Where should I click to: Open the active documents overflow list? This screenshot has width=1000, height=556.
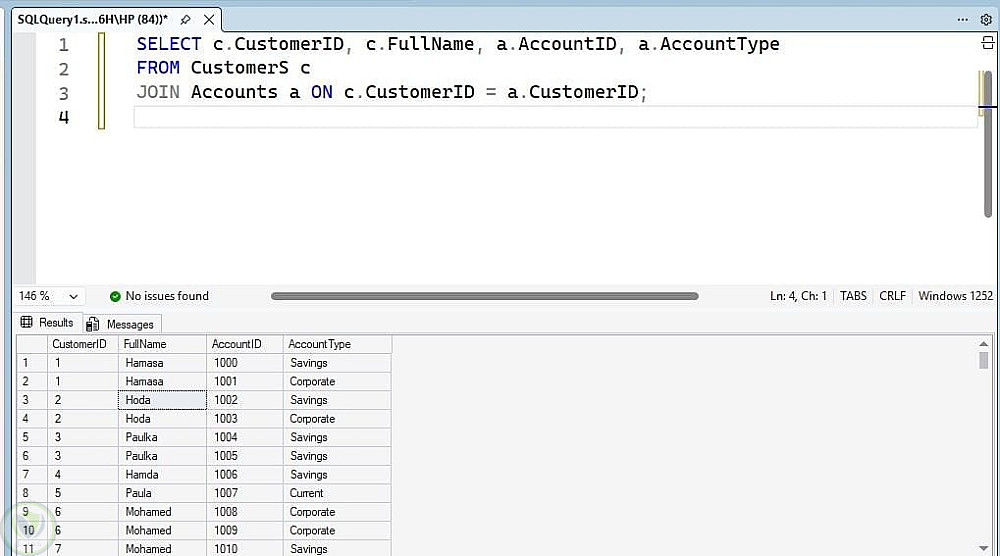963,20
